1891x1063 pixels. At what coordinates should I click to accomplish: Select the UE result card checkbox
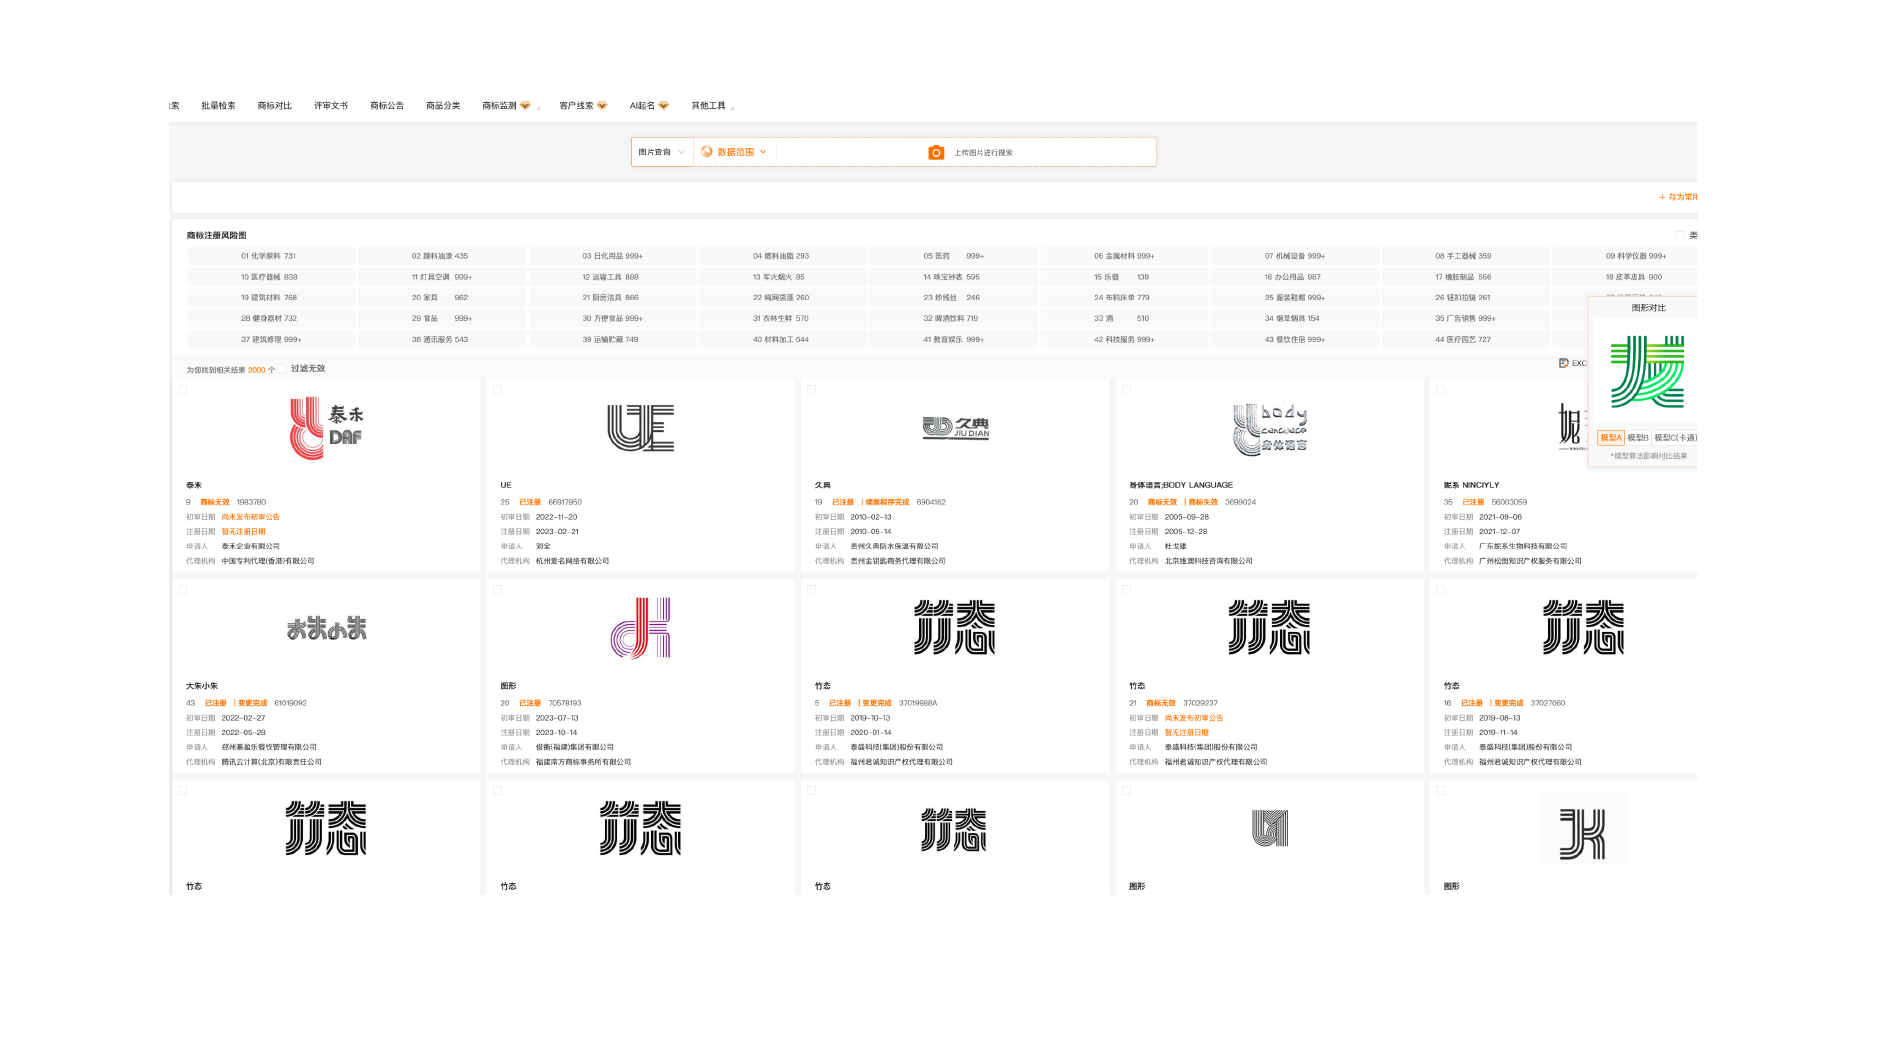click(x=497, y=390)
